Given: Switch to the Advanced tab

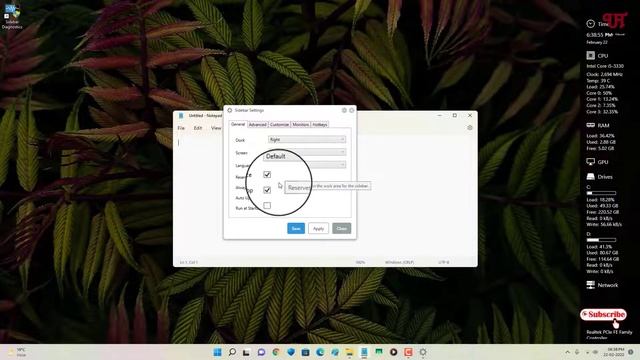Looking at the screenshot, I should point(258,124).
